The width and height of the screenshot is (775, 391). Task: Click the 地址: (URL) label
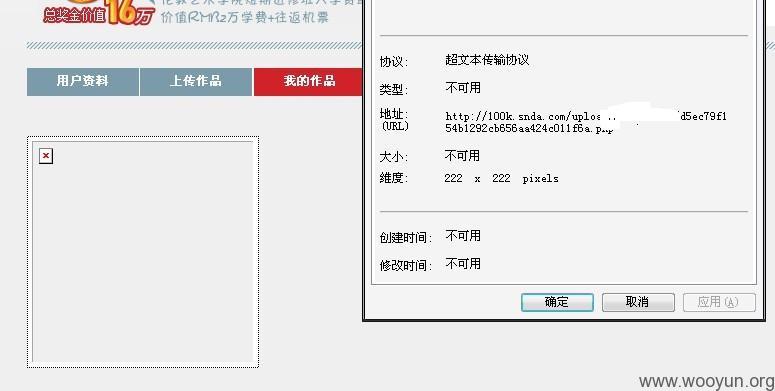tap(394, 120)
